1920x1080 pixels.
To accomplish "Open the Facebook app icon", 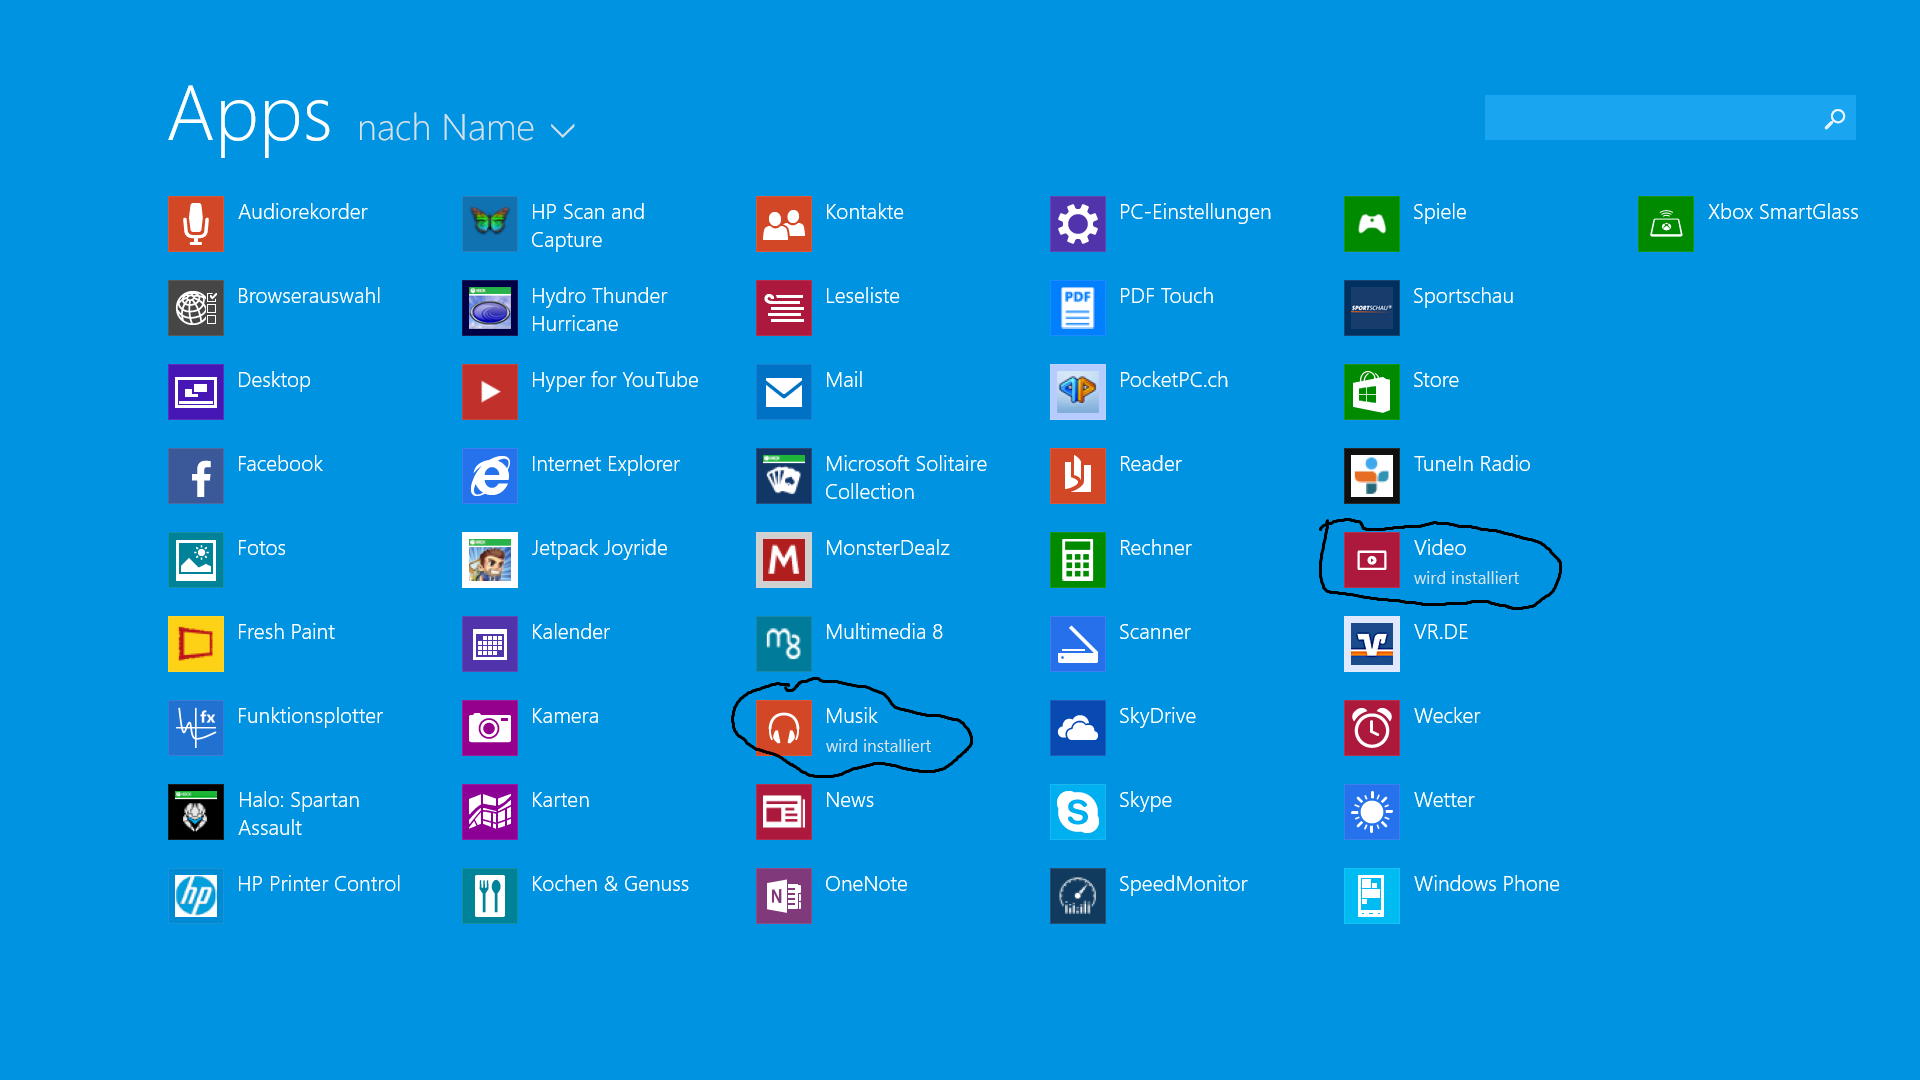I will [196, 476].
